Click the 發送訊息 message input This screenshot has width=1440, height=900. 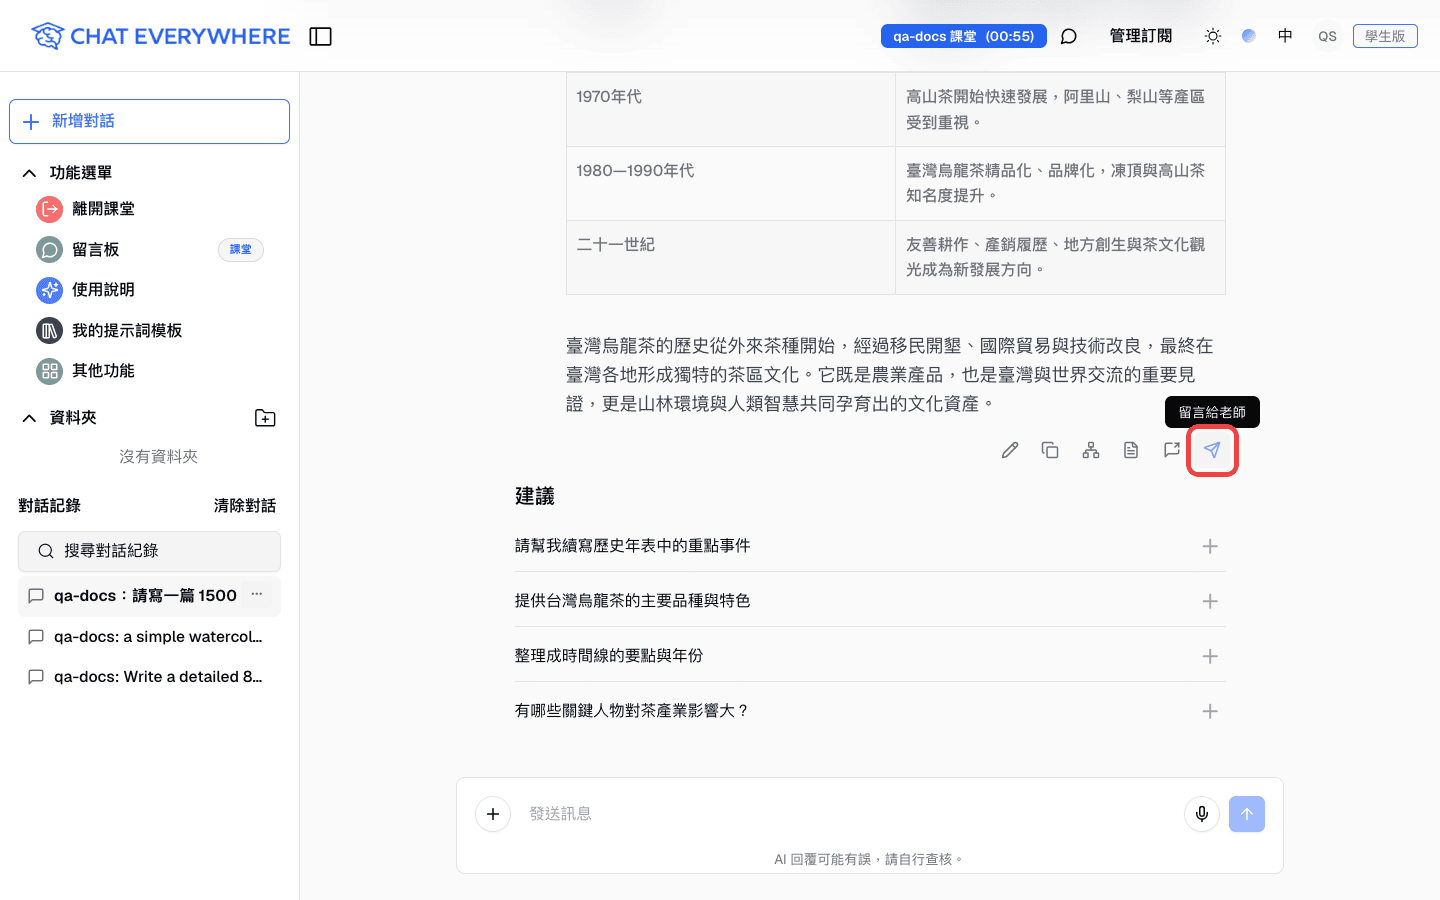point(850,814)
